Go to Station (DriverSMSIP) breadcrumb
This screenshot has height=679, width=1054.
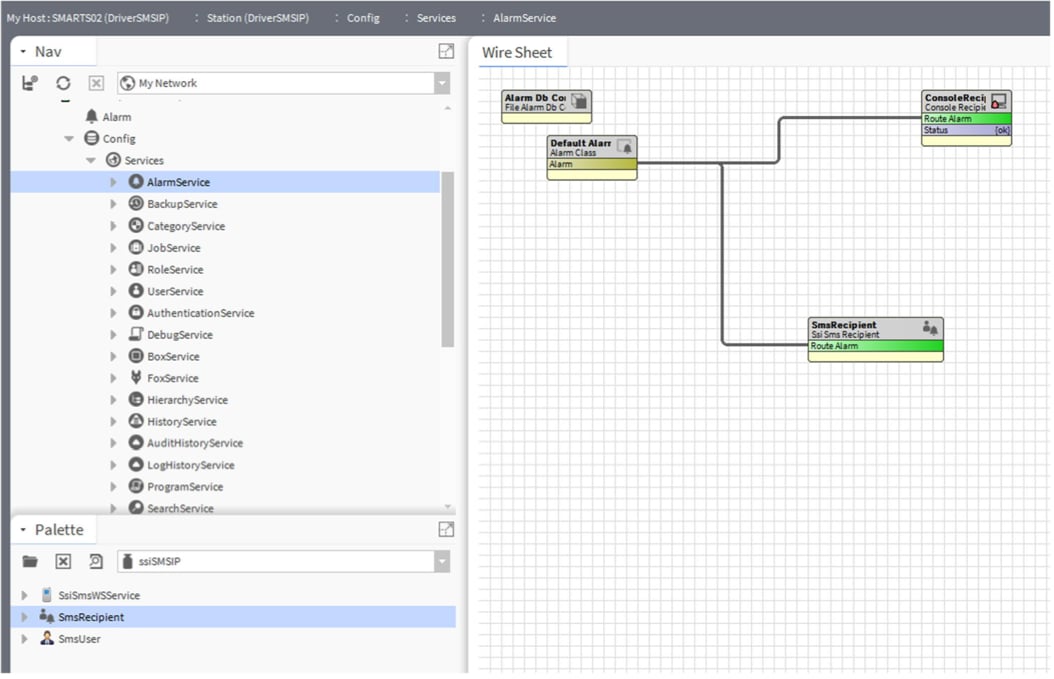(x=257, y=18)
